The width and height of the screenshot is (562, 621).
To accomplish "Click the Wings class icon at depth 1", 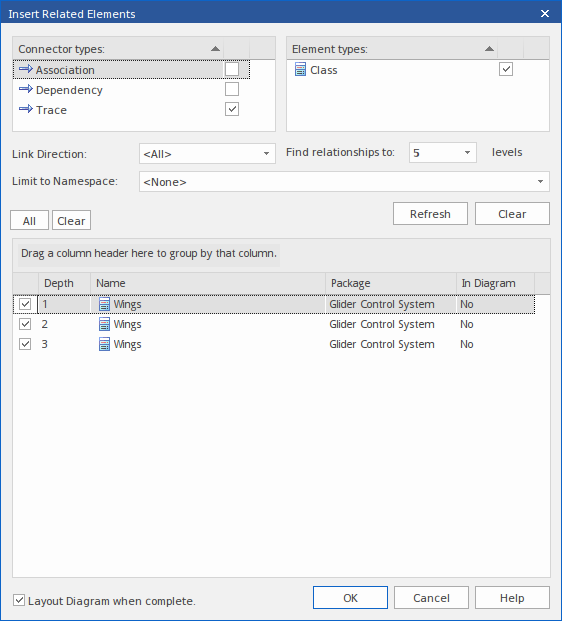I will [104, 304].
